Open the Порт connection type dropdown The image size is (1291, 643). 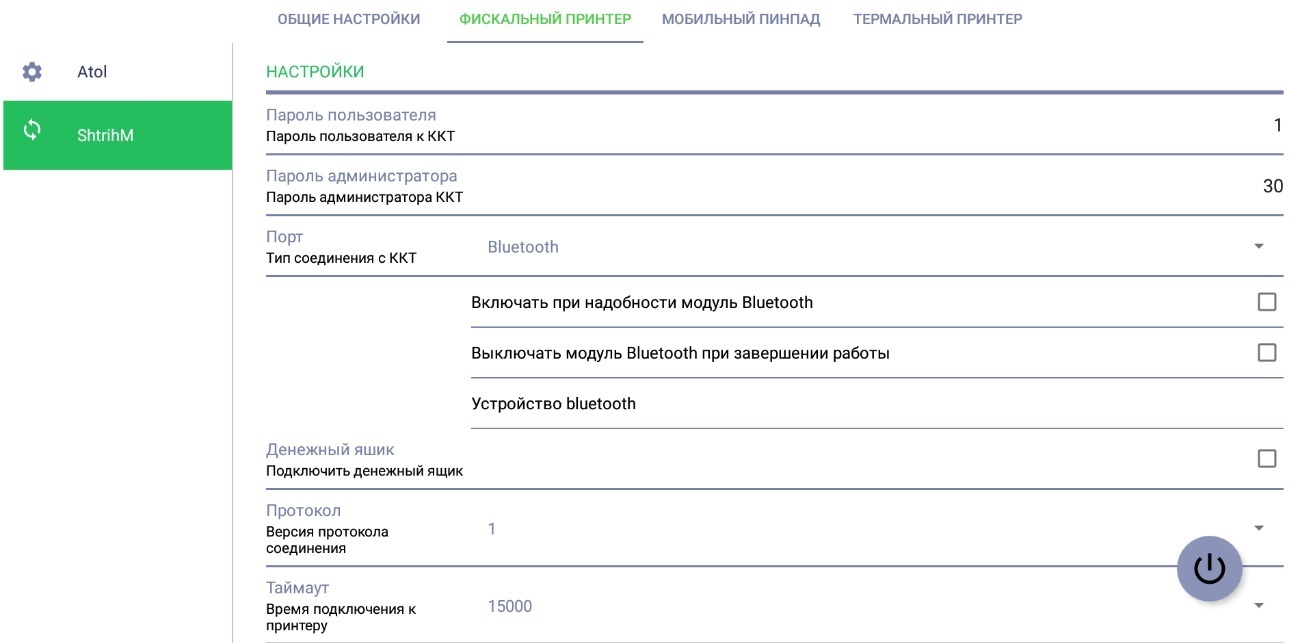pos(1258,247)
